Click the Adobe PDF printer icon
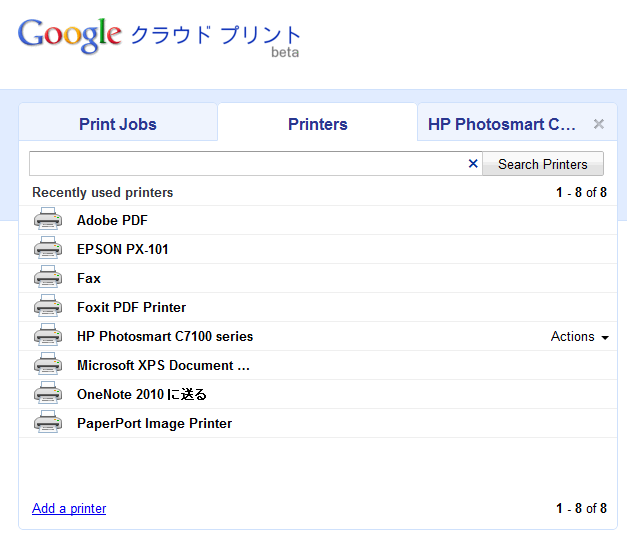 coord(47,220)
